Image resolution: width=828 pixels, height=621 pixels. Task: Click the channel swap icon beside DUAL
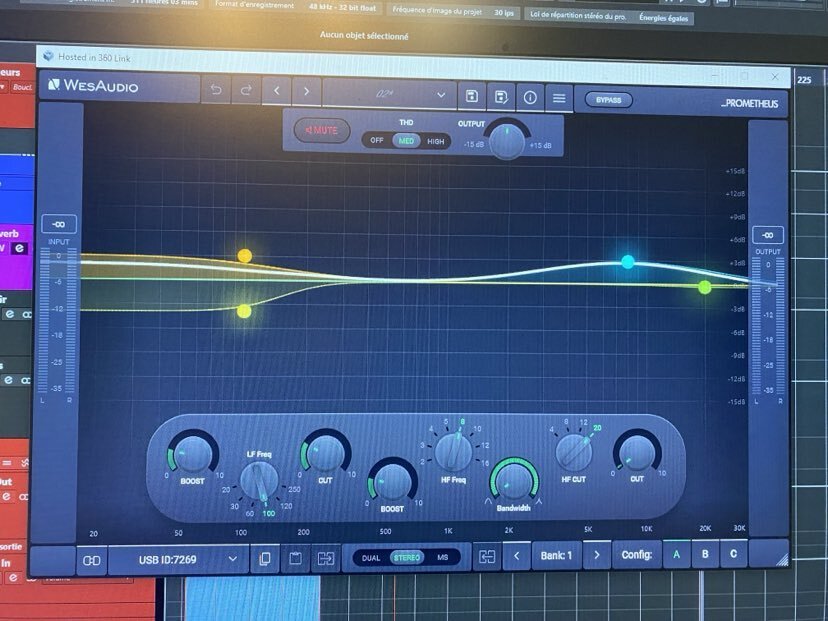tap(325, 558)
